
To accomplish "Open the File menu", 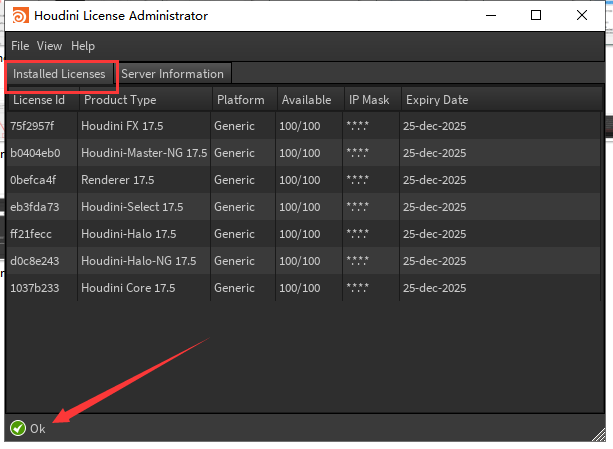I will click(21, 46).
